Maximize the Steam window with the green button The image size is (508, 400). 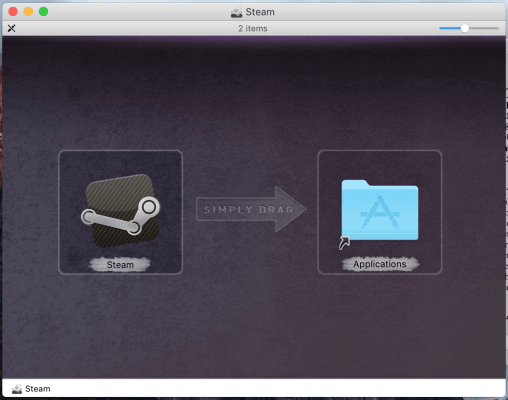pos(44,12)
